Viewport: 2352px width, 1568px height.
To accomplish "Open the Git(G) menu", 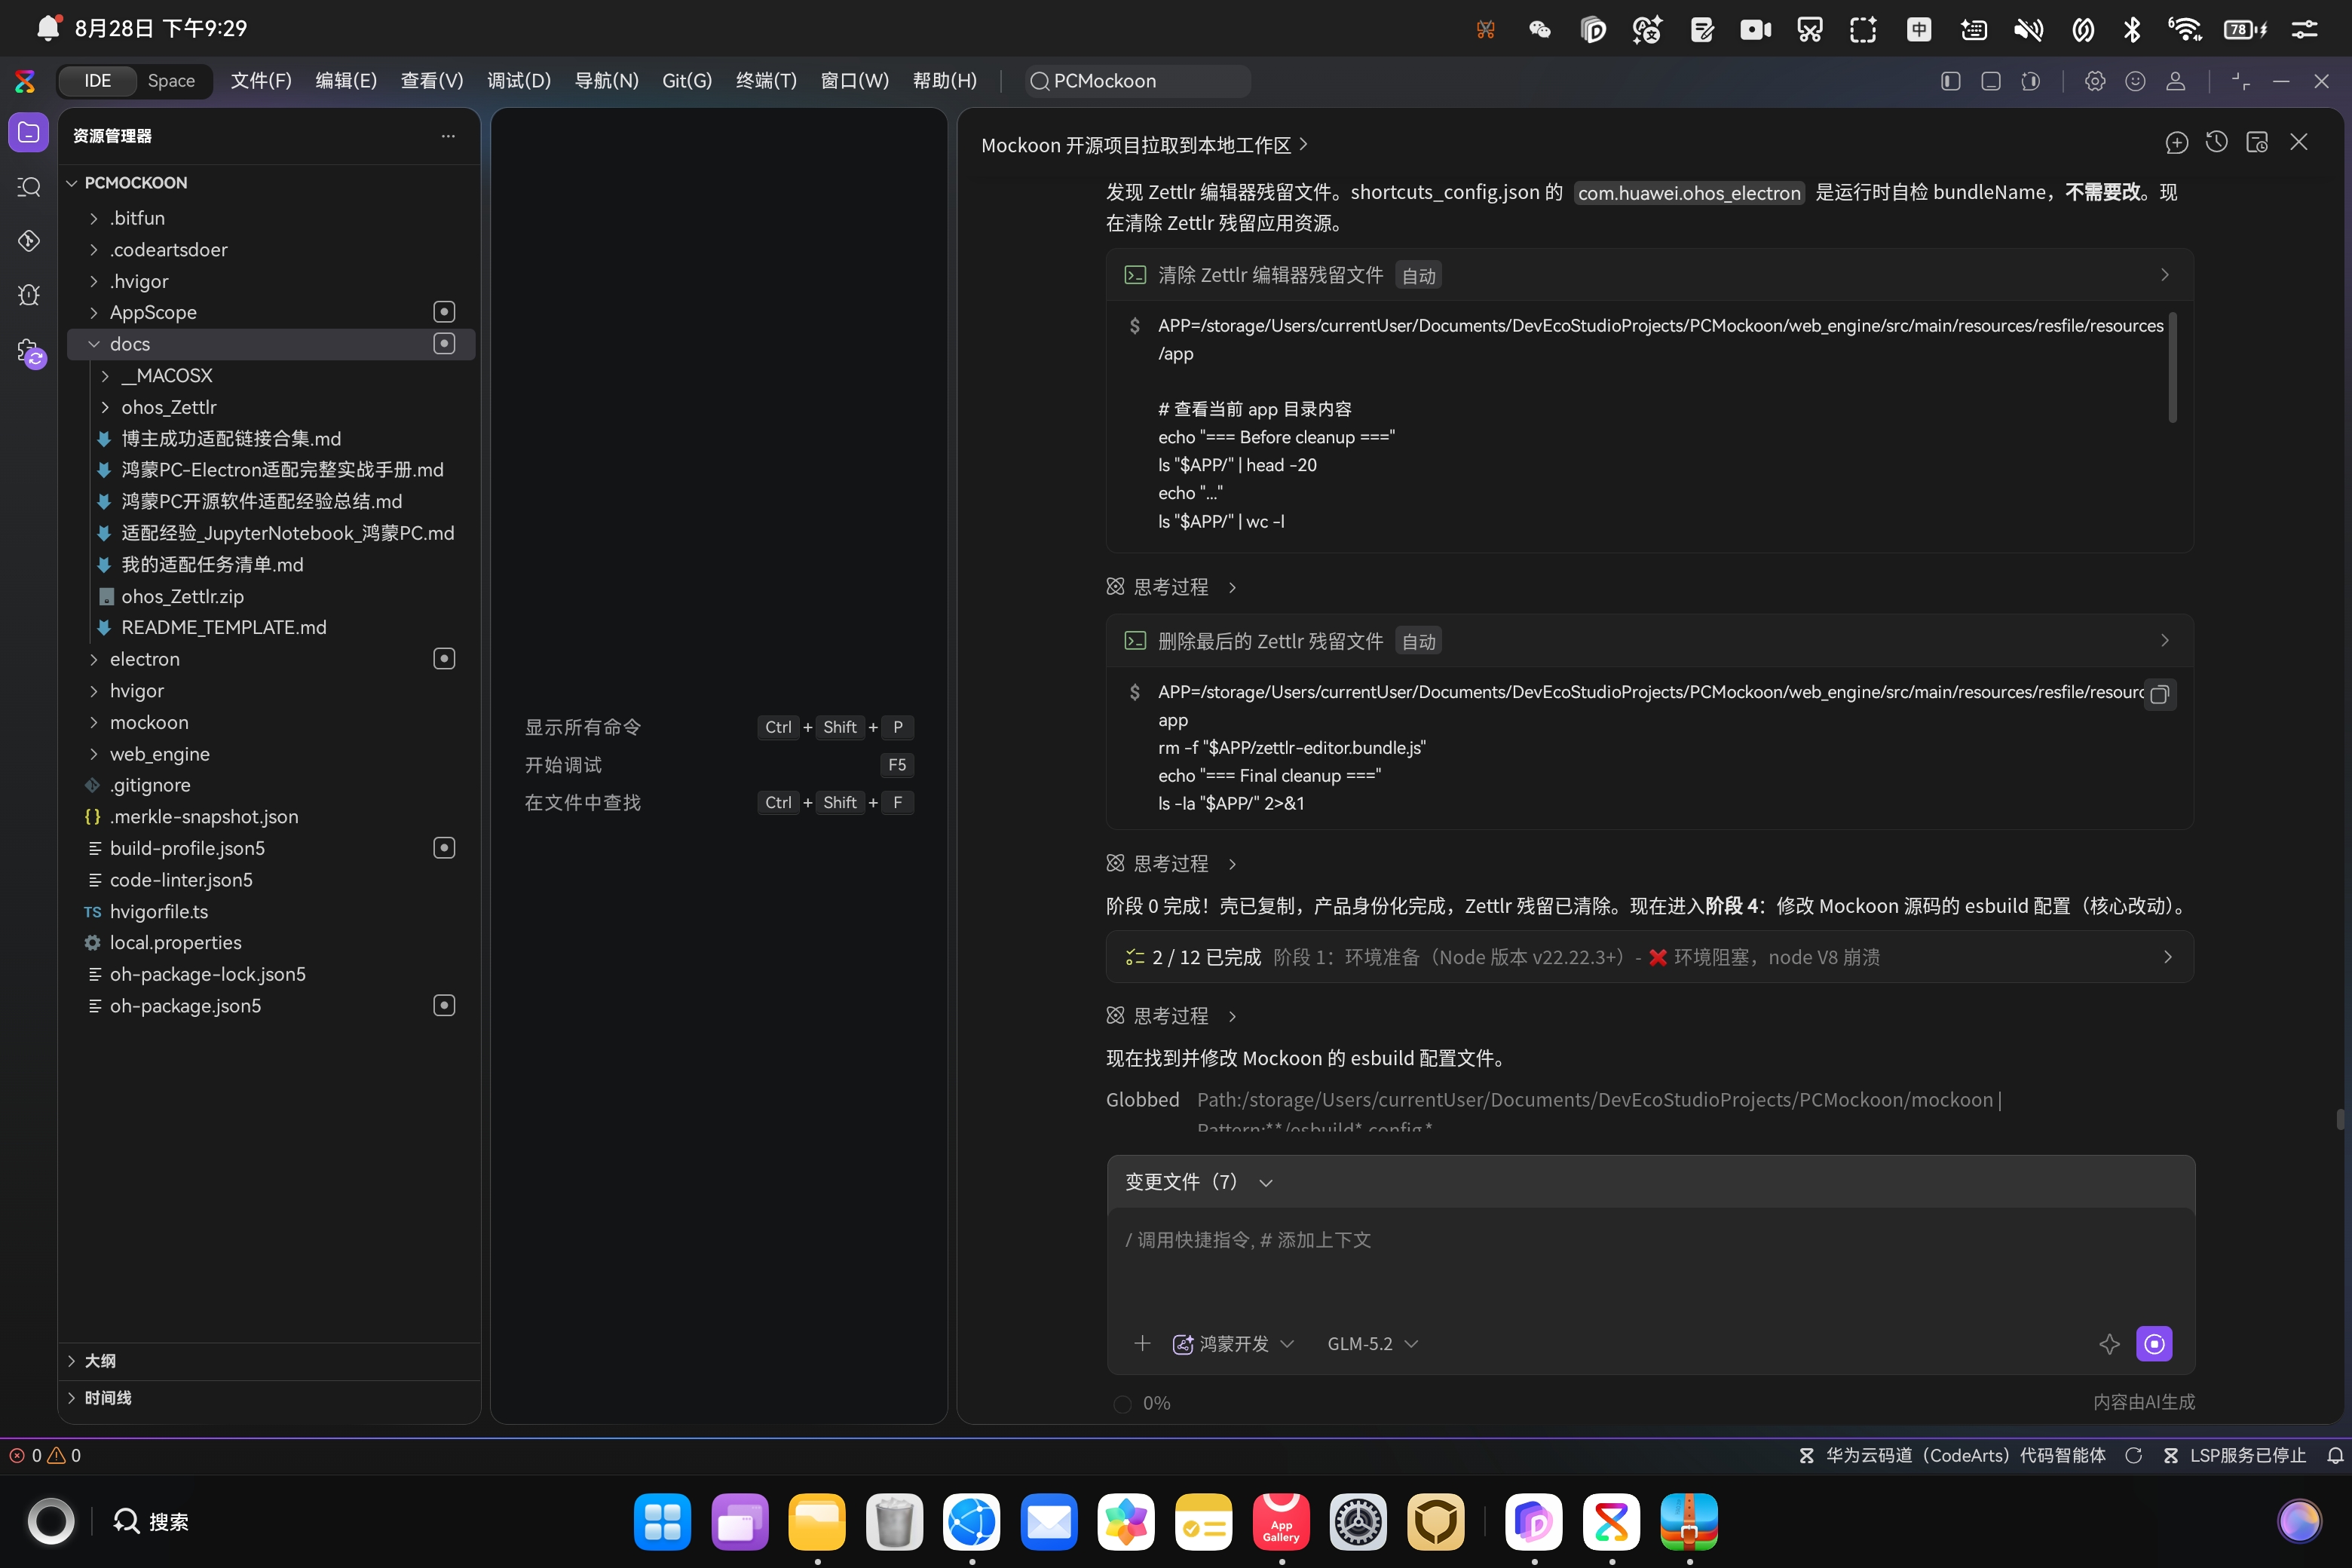I will click(687, 81).
